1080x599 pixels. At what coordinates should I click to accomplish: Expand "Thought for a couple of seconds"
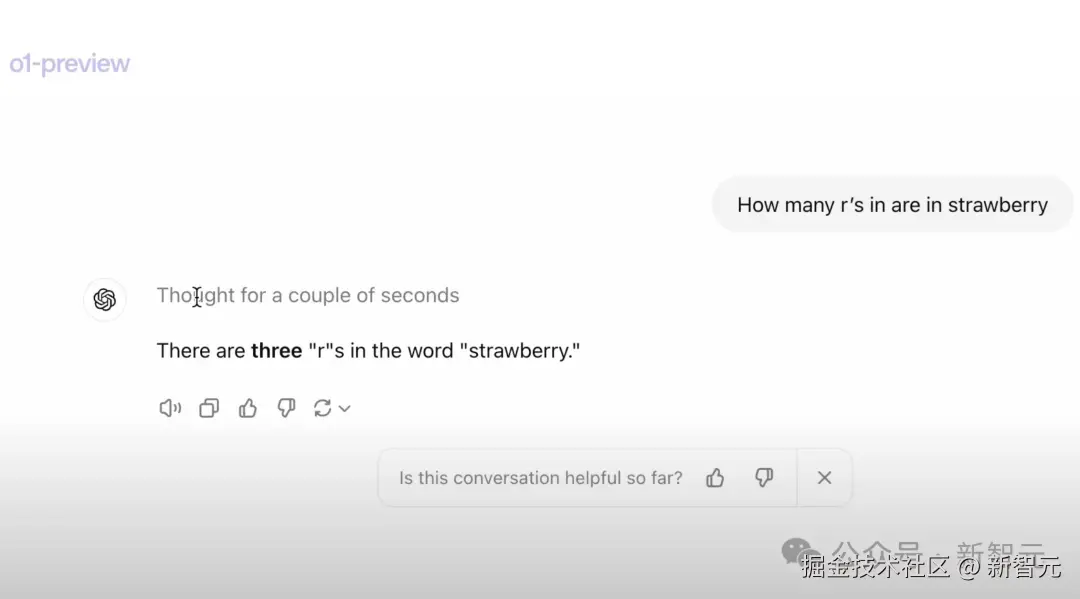tap(308, 296)
